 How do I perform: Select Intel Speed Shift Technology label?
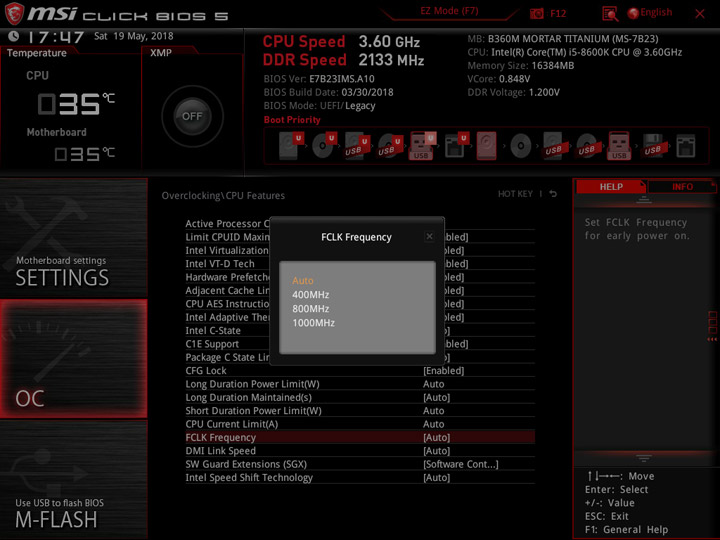[x=249, y=478]
